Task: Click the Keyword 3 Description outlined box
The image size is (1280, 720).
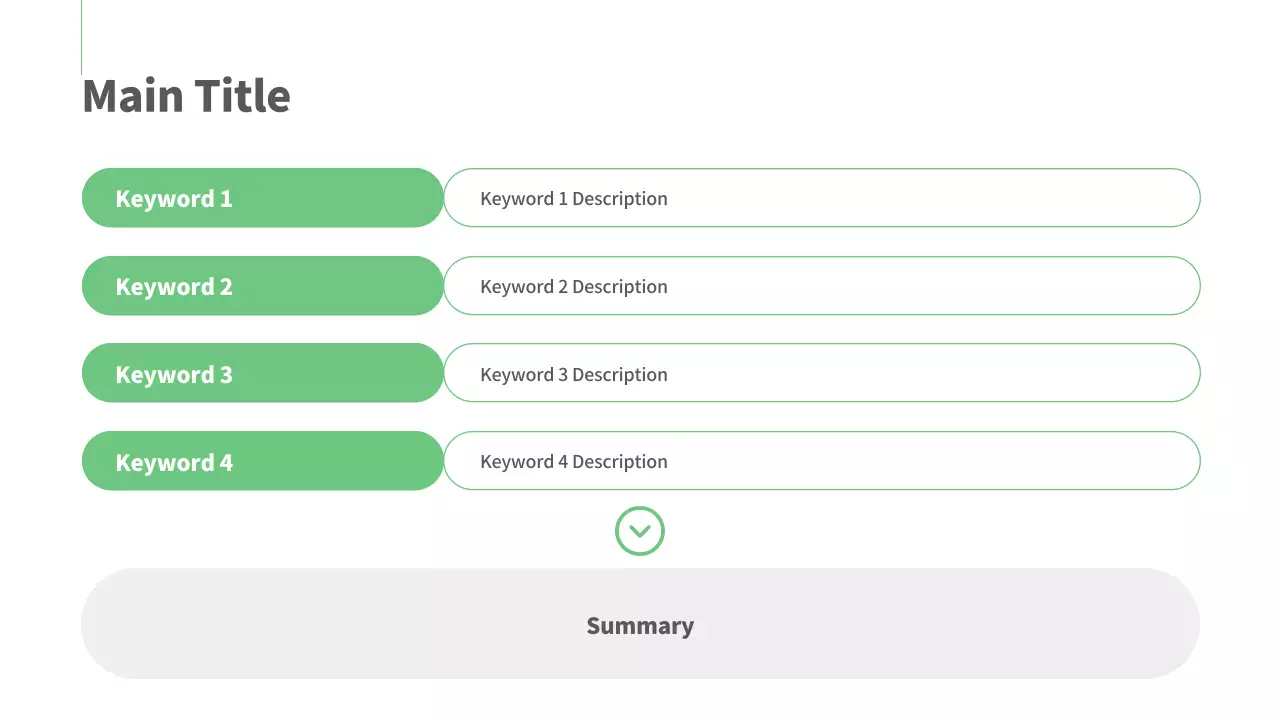Action: pyautogui.click(x=900, y=373)
